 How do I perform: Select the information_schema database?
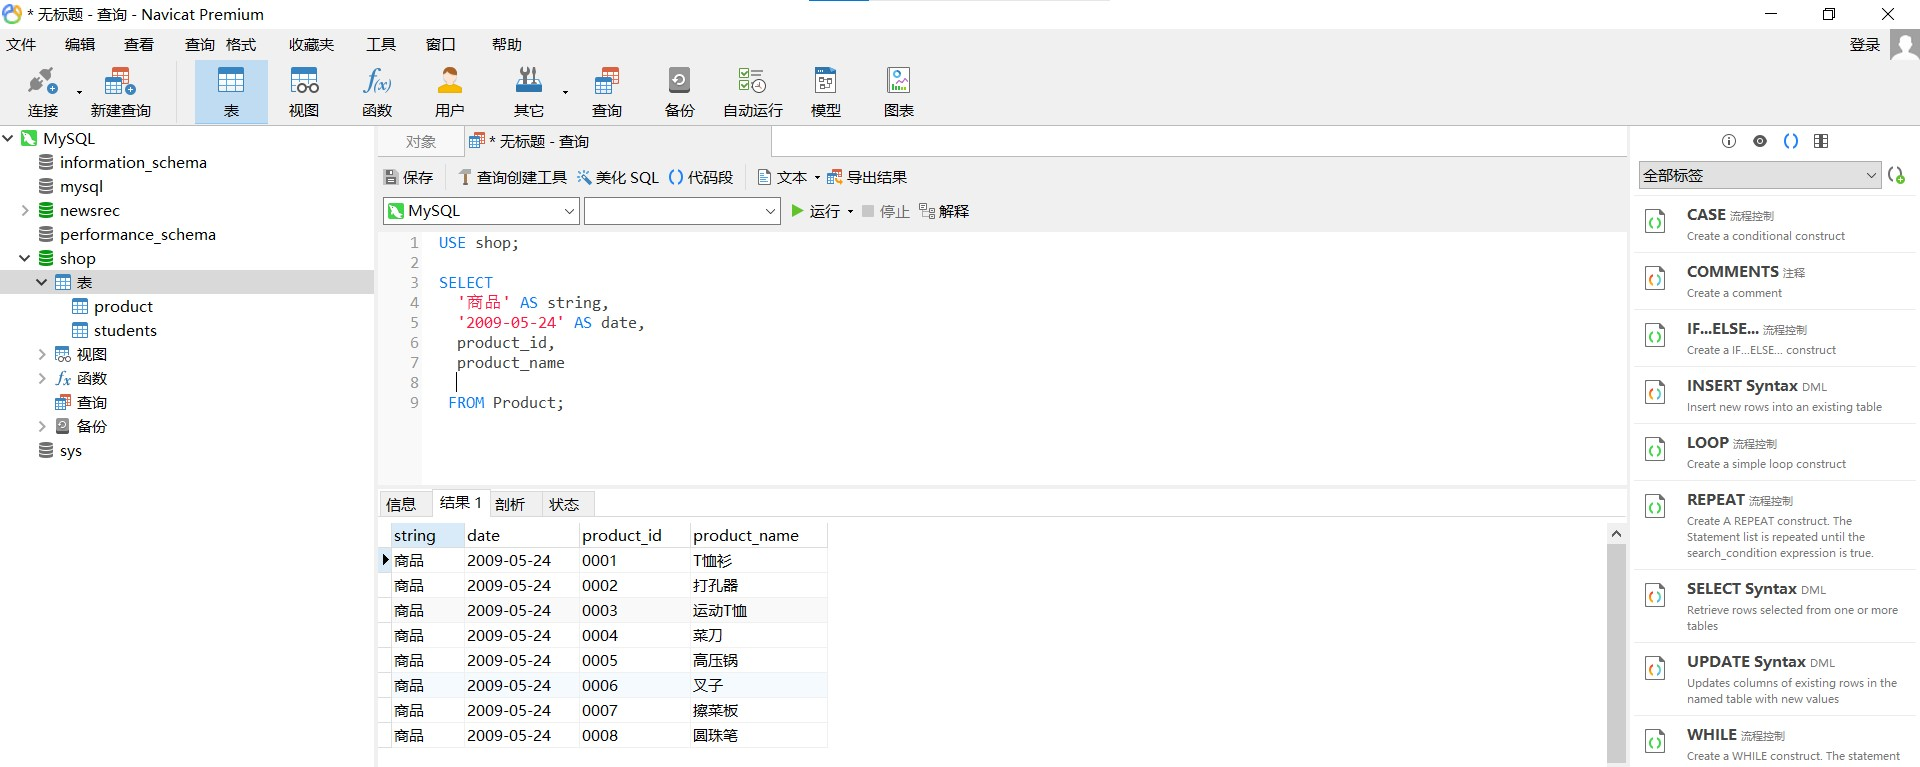[133, 162]
